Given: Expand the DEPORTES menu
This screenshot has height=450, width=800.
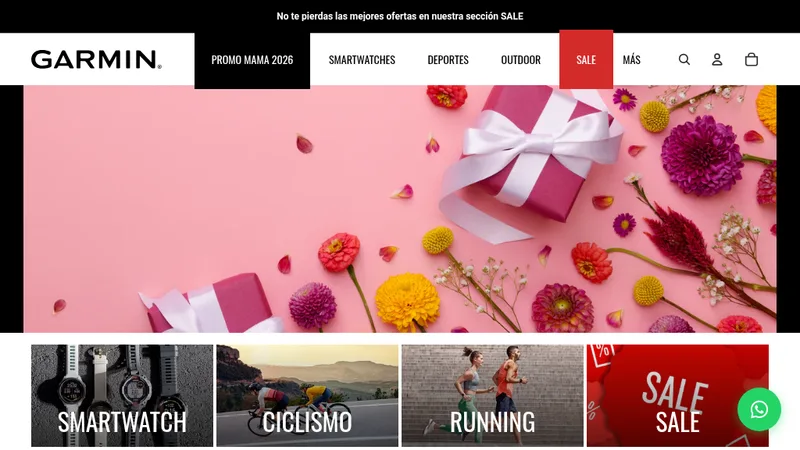Looking at the screenshot, I should (x=448, y=60).
